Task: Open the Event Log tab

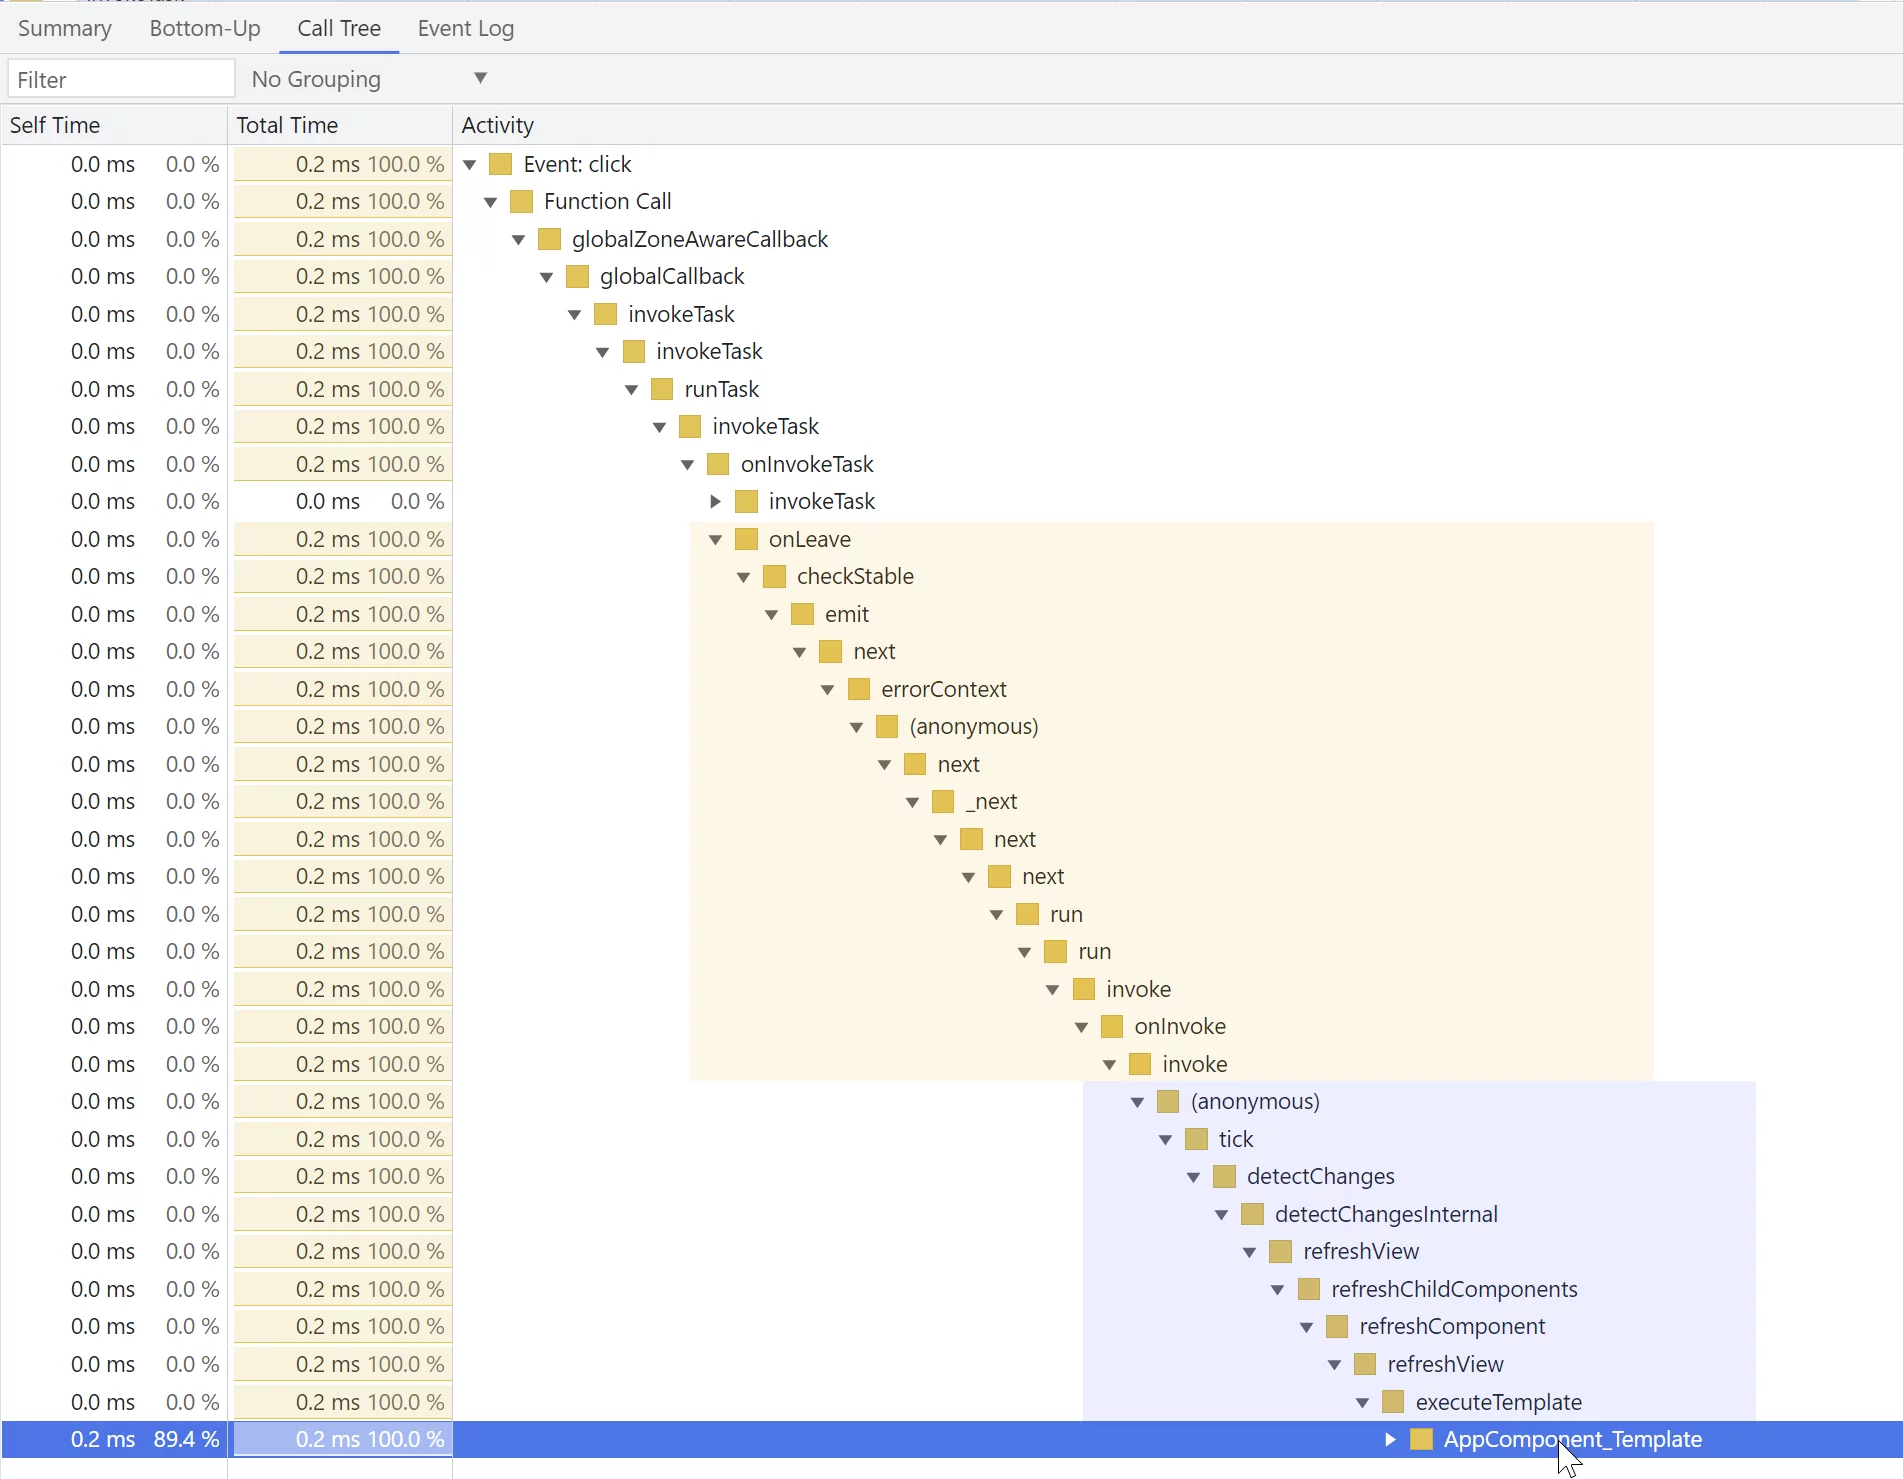Action: pos(465,28)
